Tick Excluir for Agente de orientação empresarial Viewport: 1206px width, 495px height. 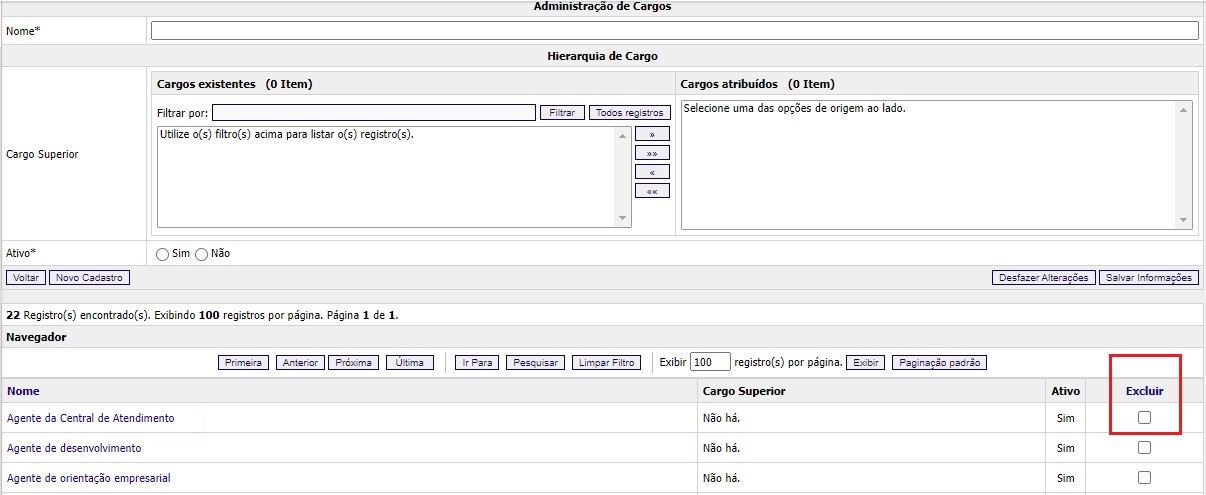[1144, 478]
